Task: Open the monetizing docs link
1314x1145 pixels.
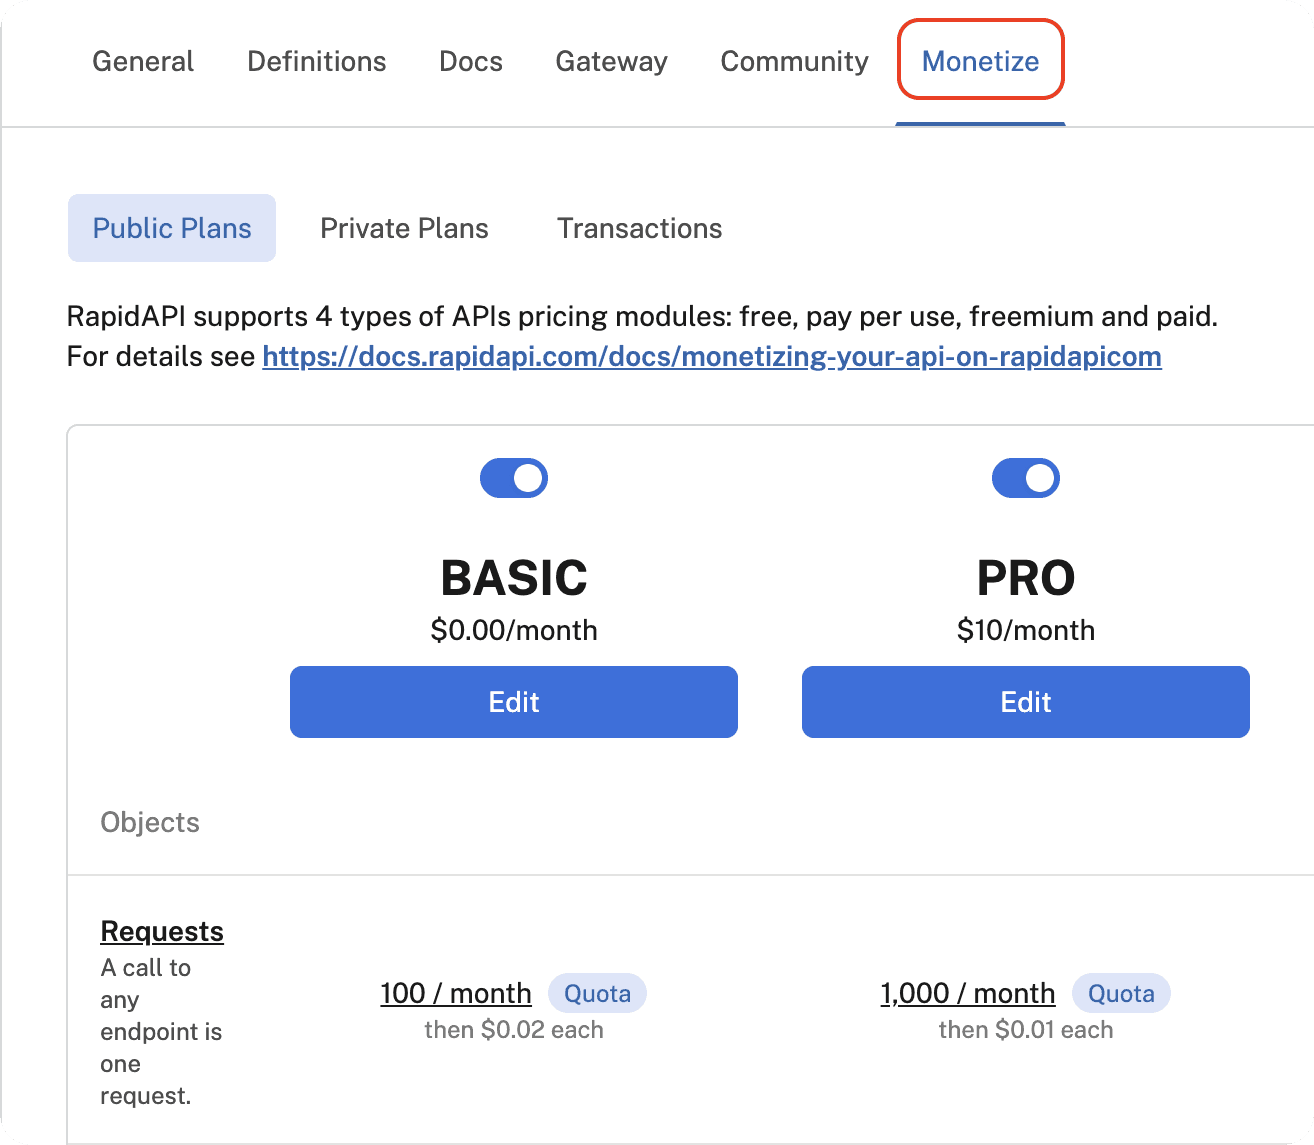Action: [711, 357]
